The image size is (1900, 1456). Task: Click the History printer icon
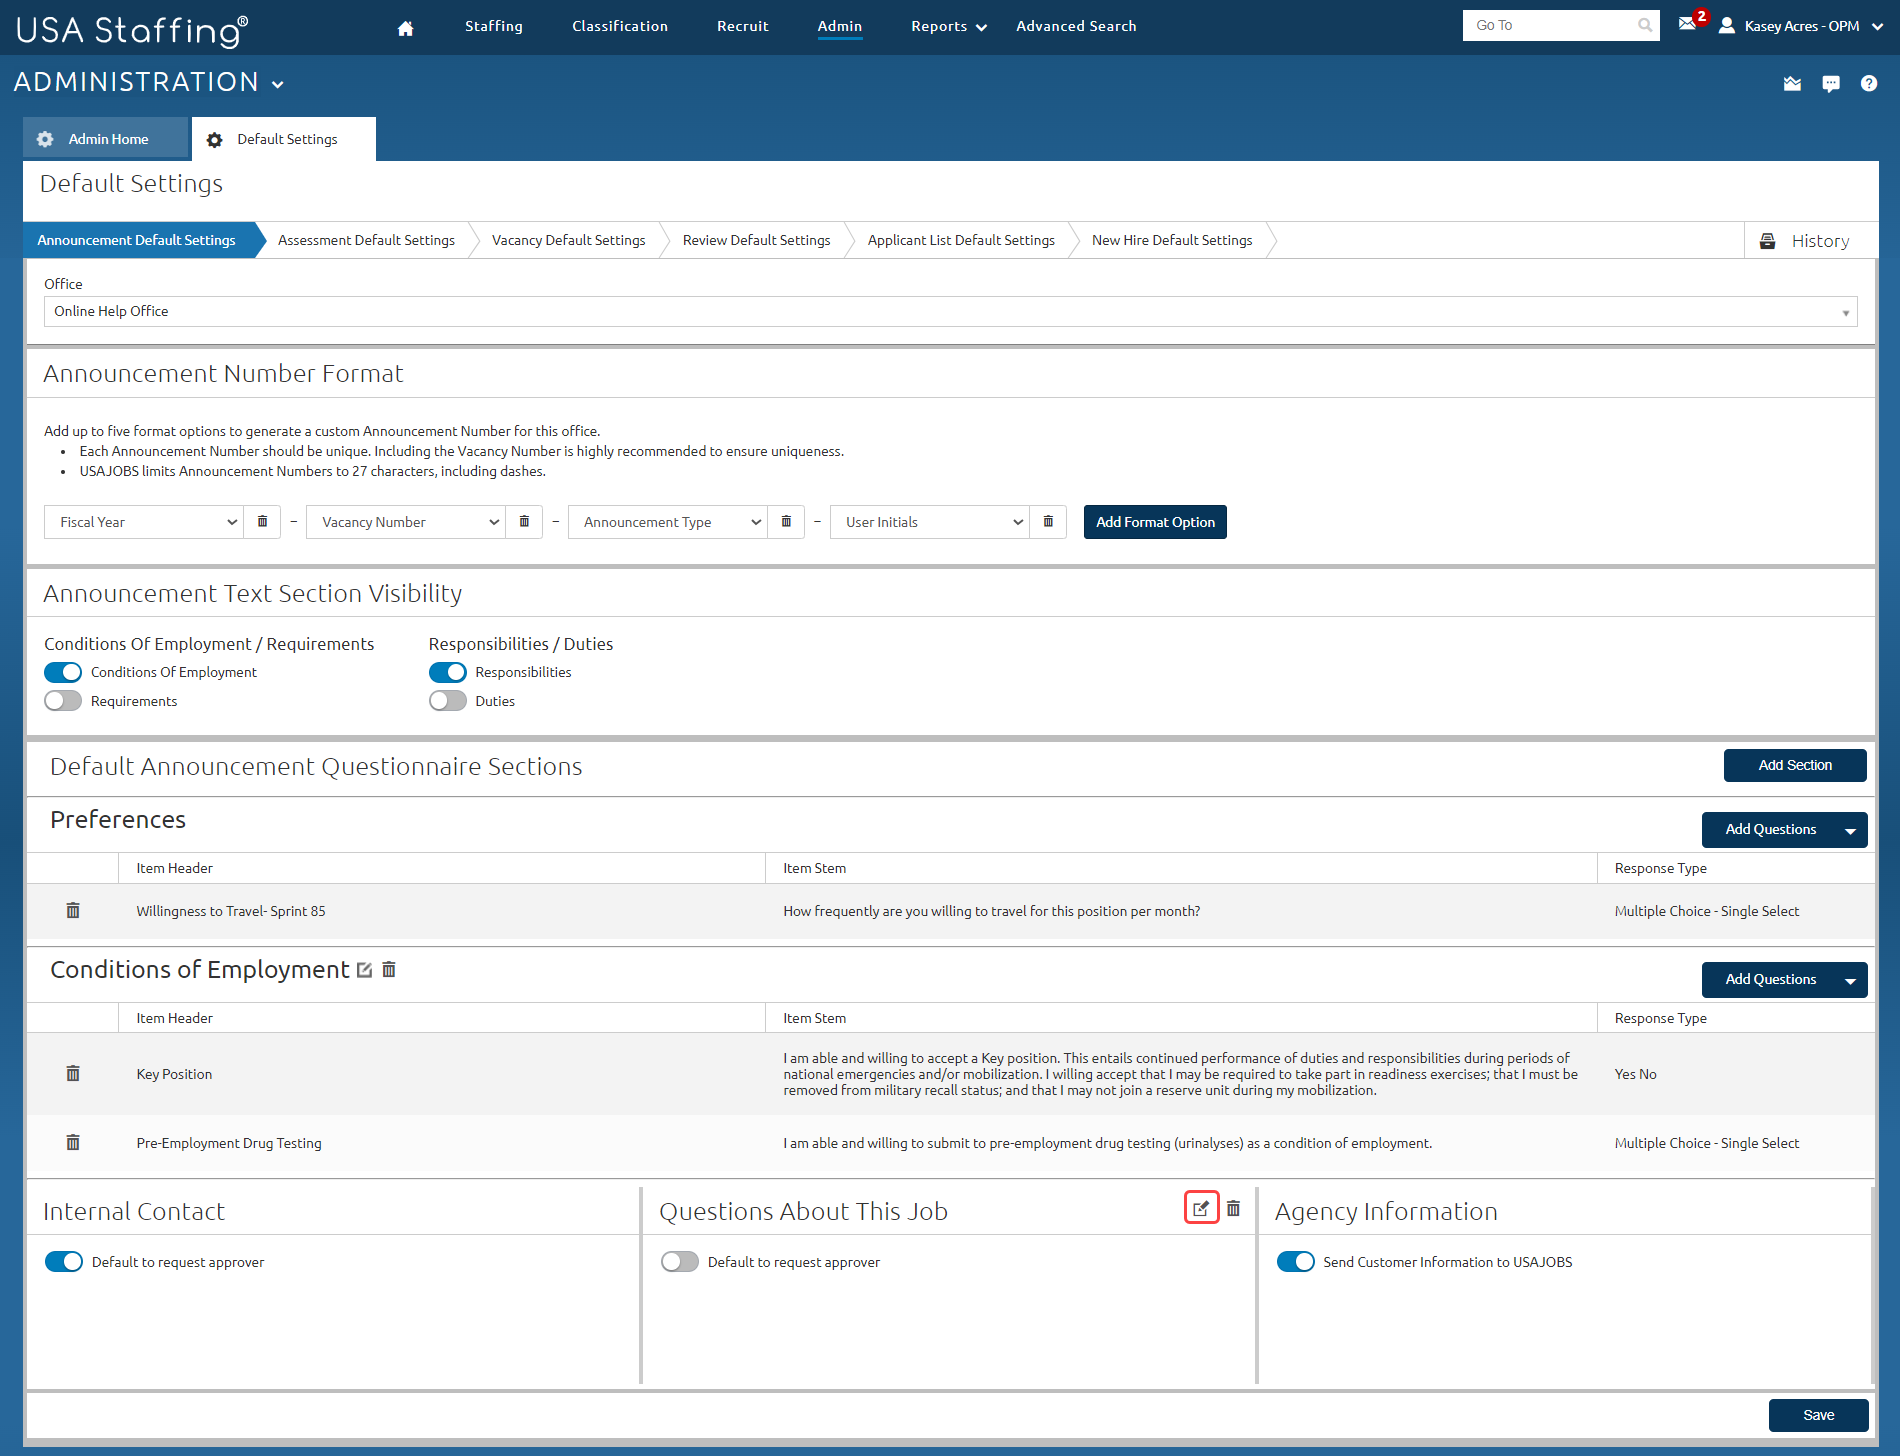click(1768, 241)
